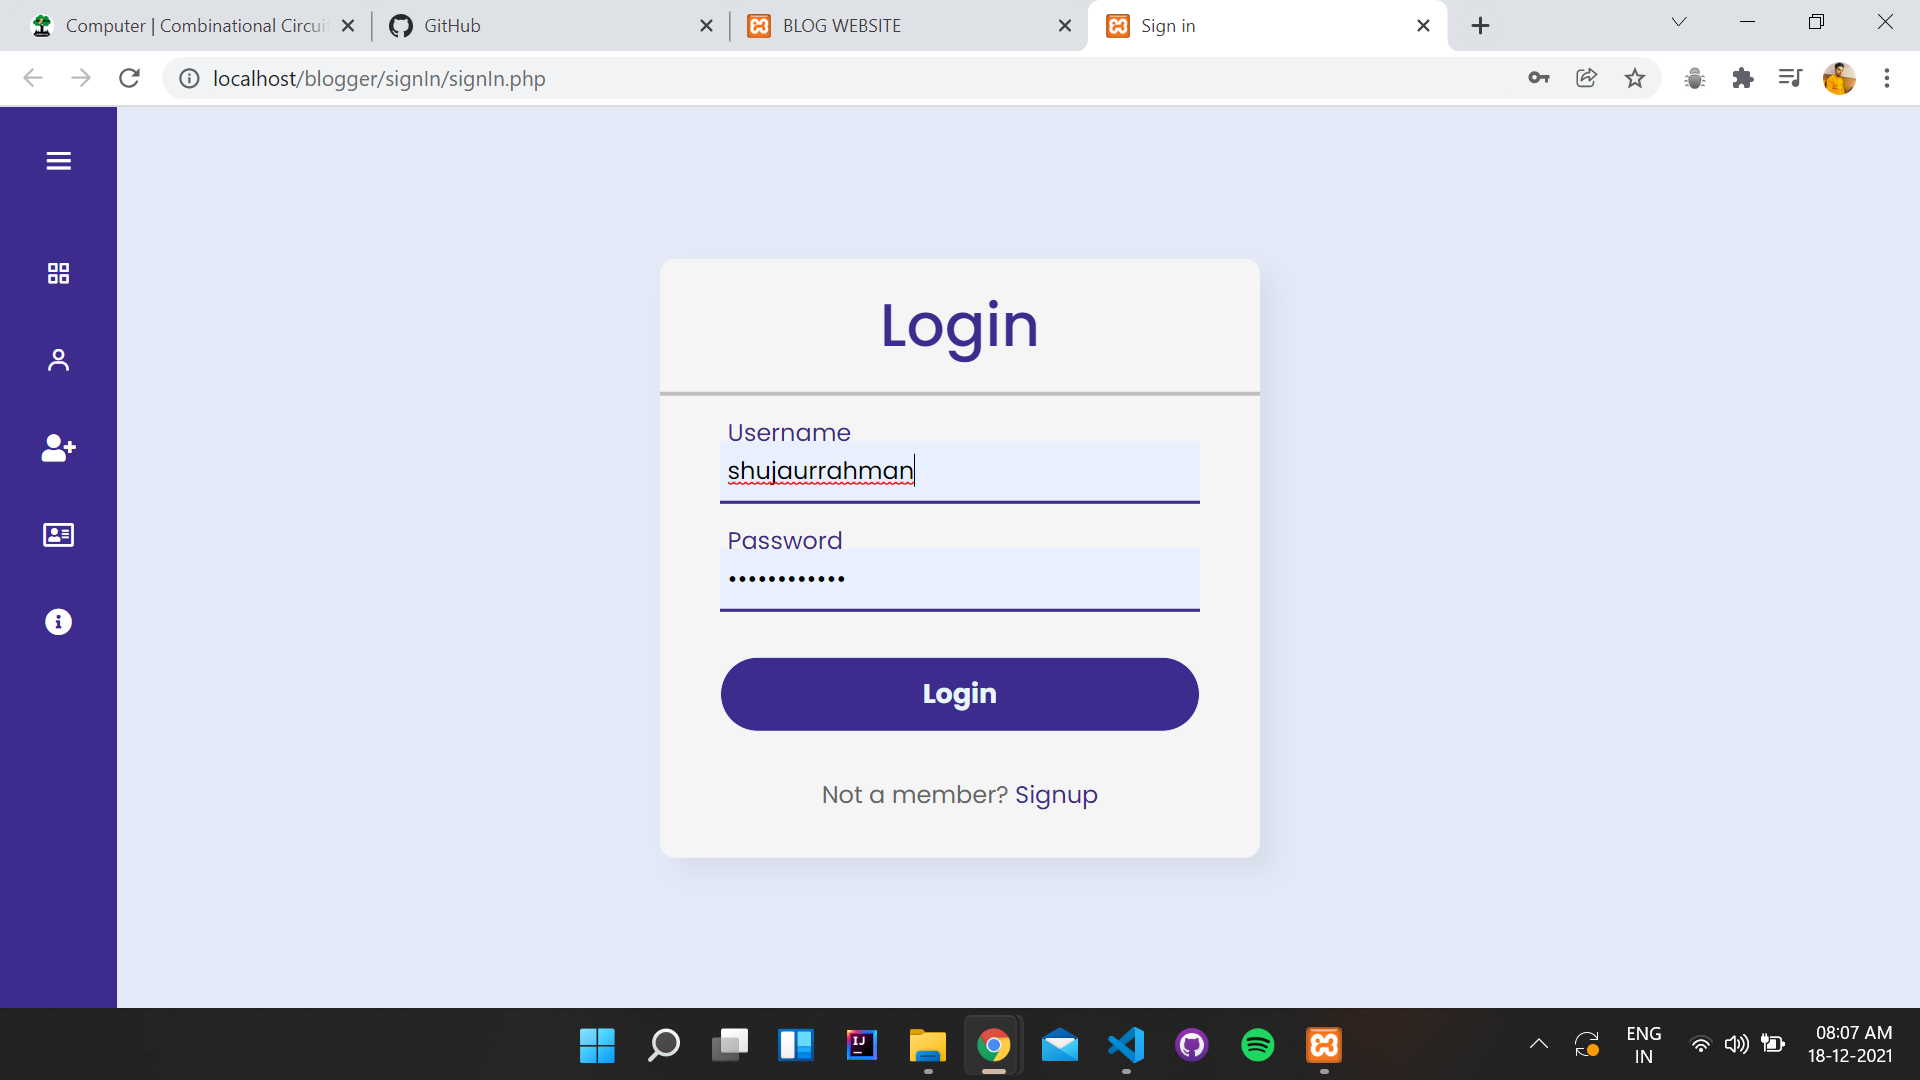Focus the Username field containing shujaurrahman

point(960,471)
